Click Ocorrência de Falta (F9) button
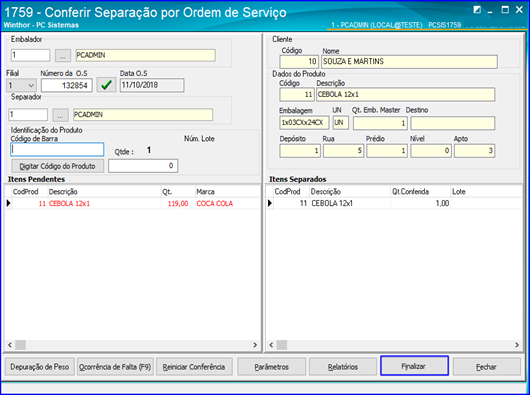 click(115, 367)
